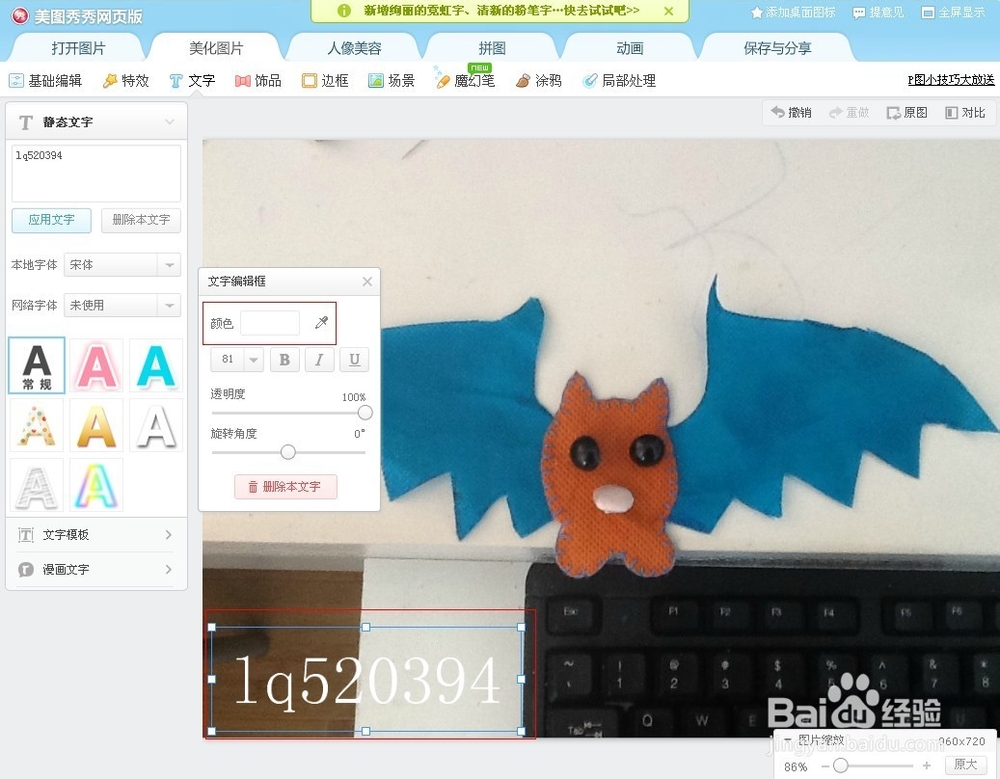Click the gray 删除本文字 button in the left panel
Image resolution: width=1000 pixels, height=779 pixels.
(141, 220)
